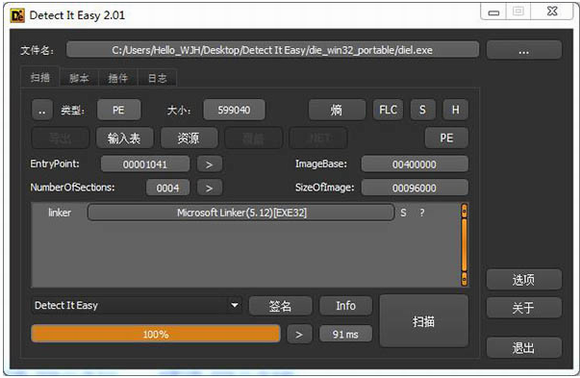Click the 签名 signature button
Image resolution: width=580 pixels, height=378 pixels.
click(x=280, y=306)
